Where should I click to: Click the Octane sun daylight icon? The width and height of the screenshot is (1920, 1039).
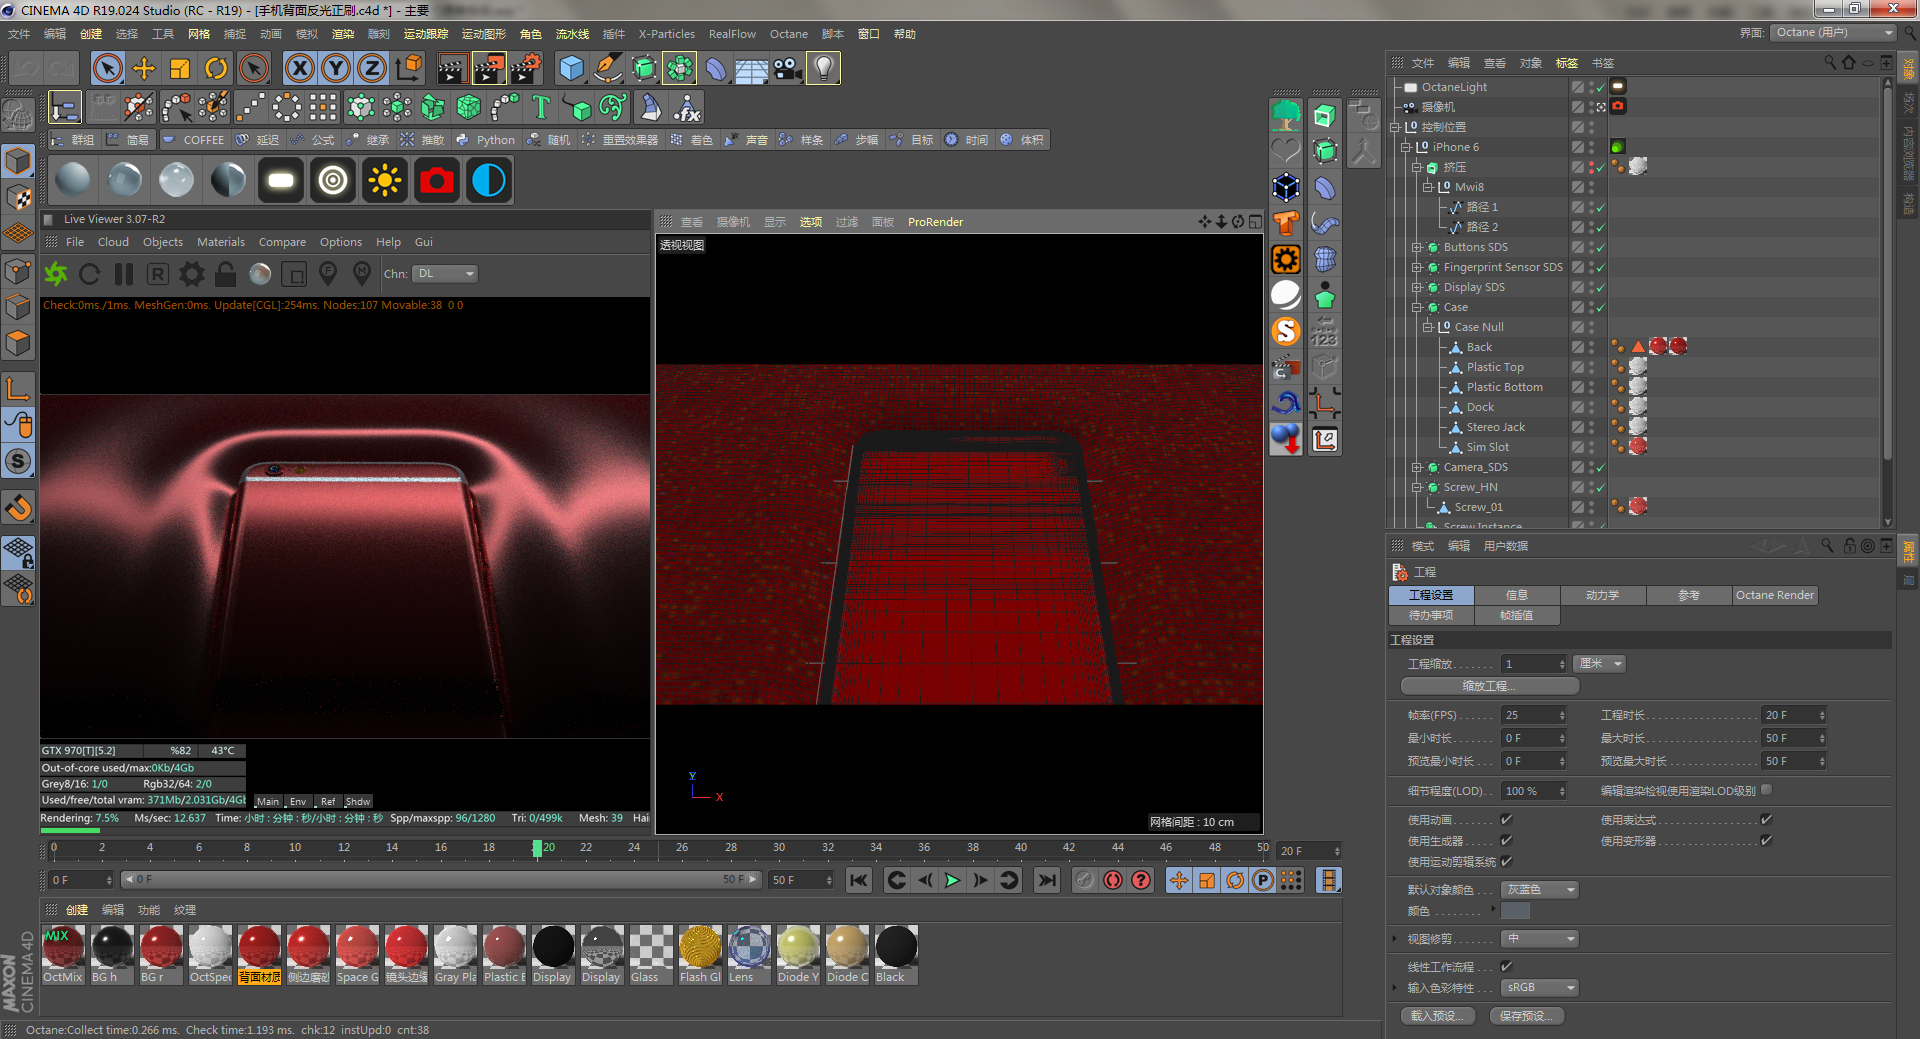(385, 181)
